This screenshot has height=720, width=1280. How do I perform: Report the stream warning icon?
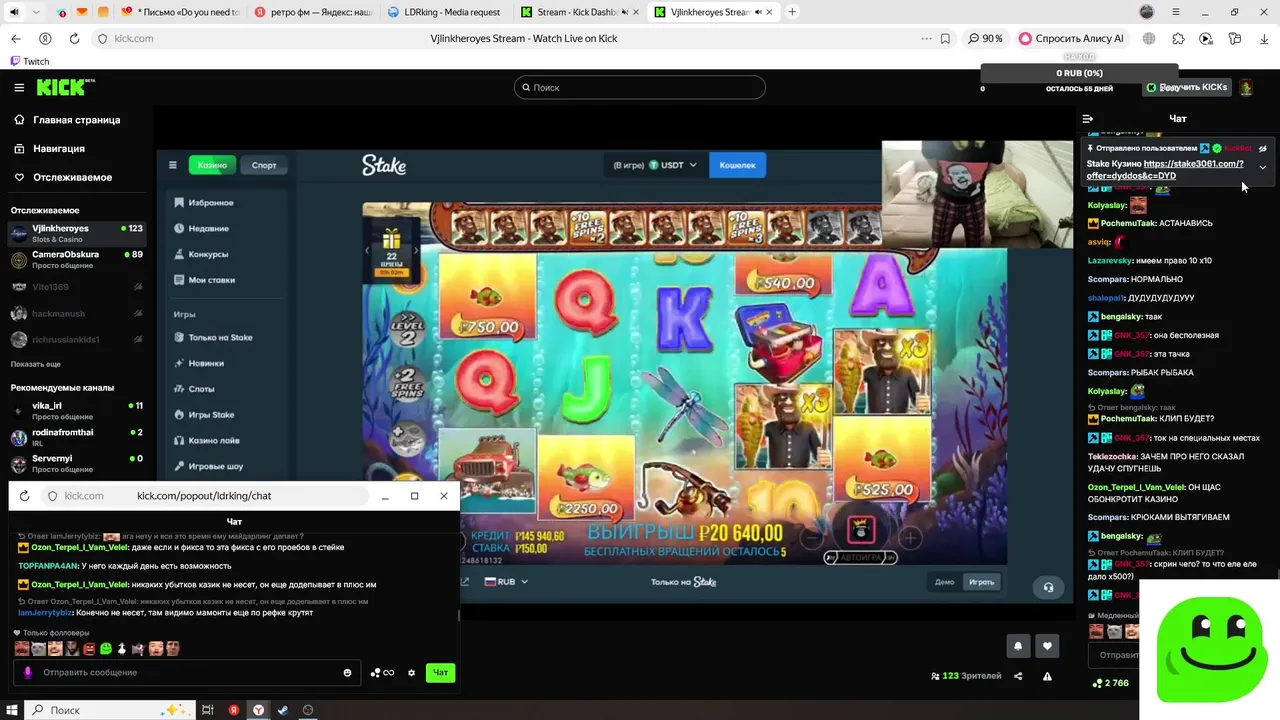pyautogui.click(x=1047, y=676)
